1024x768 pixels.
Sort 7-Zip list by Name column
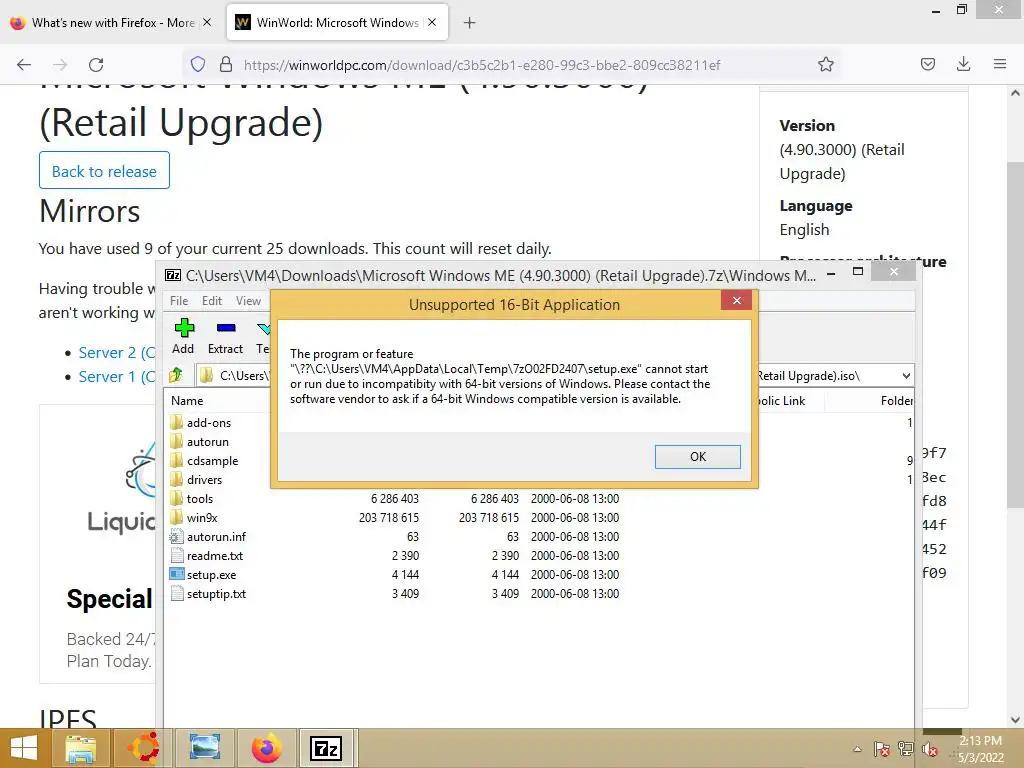[x=187, y=400]
